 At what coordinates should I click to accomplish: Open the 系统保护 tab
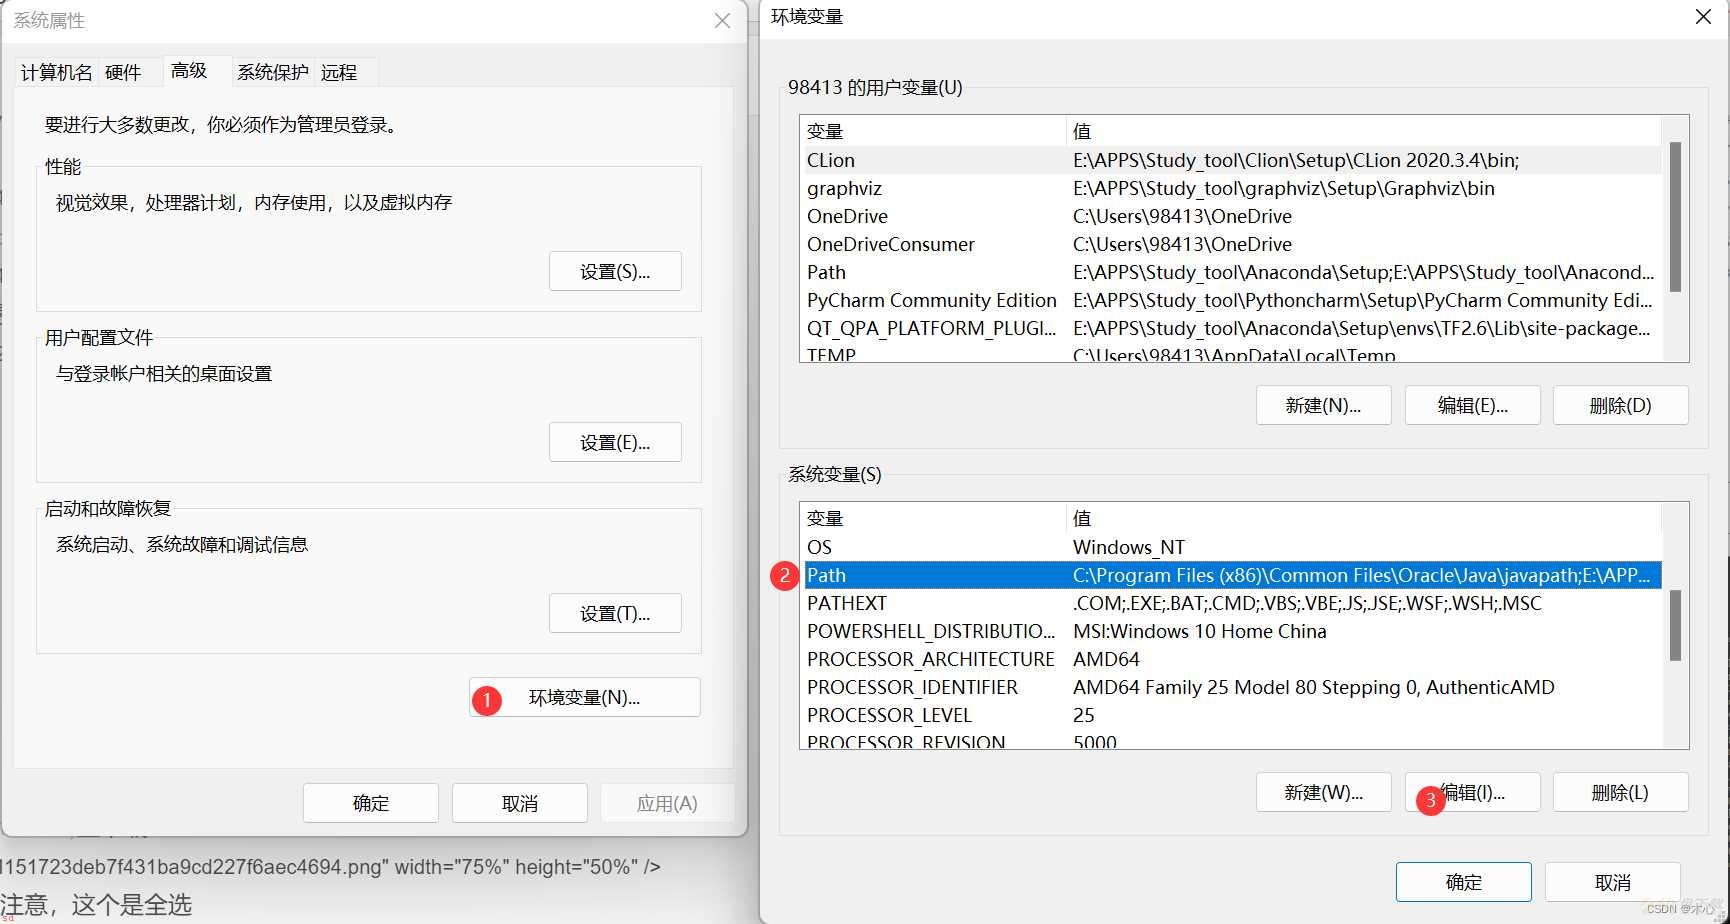click(273, 72)
